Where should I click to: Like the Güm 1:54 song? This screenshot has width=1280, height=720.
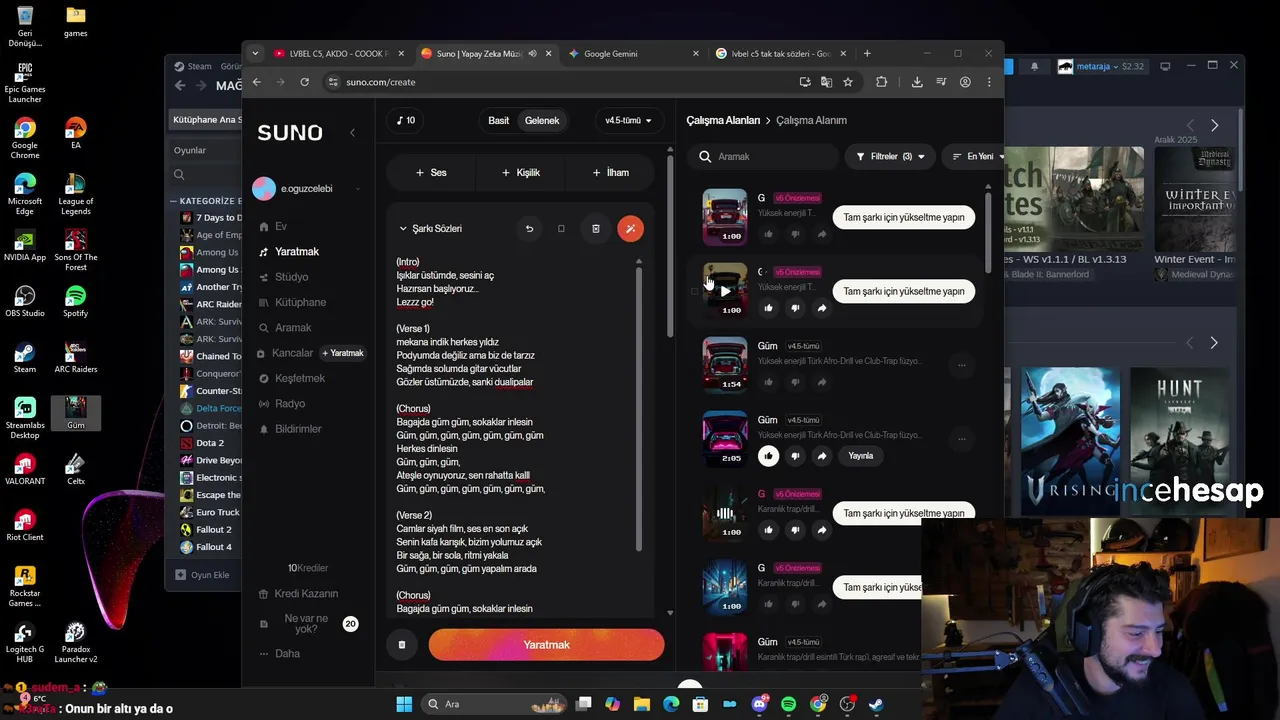click(768, 382)
